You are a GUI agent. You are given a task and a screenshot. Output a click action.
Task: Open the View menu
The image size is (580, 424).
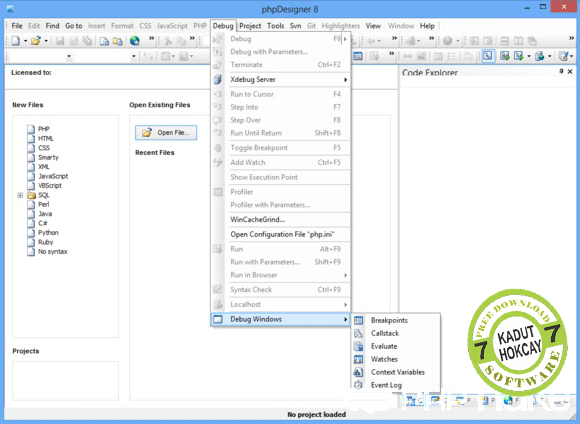pyautogui.click(x=373, y=26)
